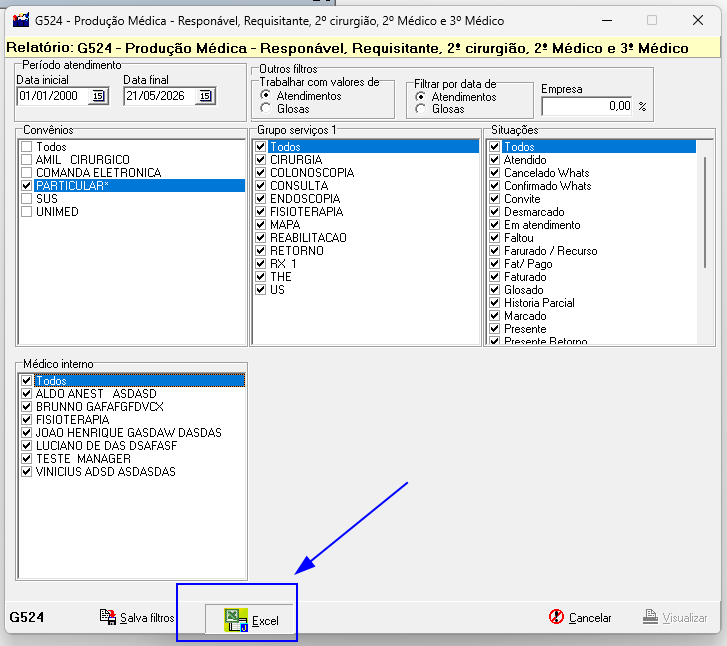Check COMANDA ELETRONICA convênio

tap(26, 173)
